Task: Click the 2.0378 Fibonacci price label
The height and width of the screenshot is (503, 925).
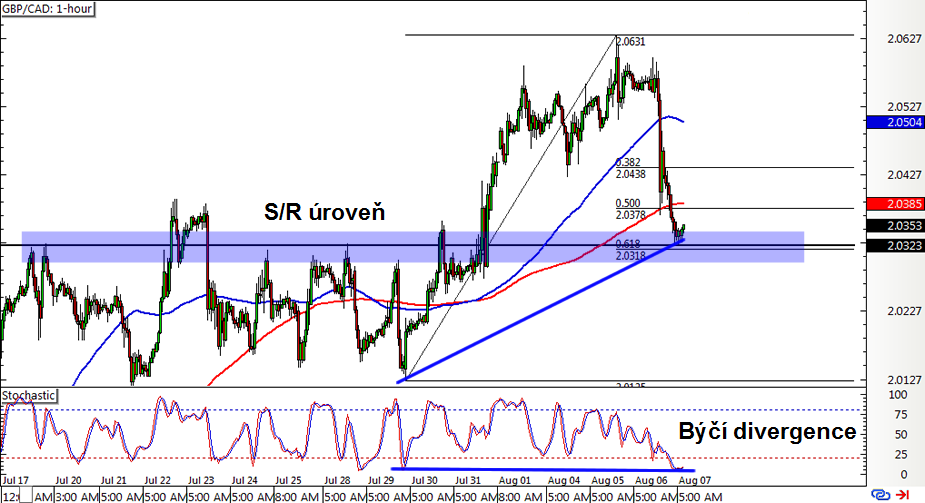Action: (631, 215)
